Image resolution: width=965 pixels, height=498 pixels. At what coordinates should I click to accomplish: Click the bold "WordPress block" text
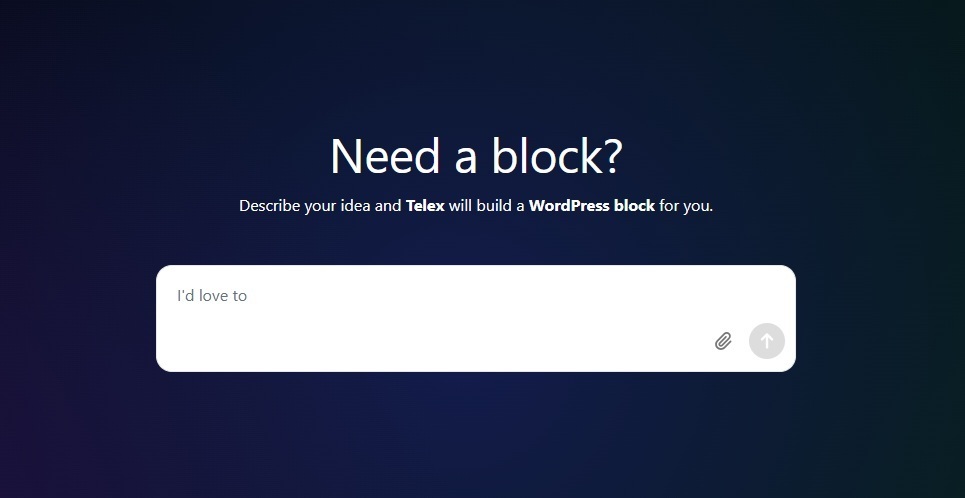coord(591,206)
